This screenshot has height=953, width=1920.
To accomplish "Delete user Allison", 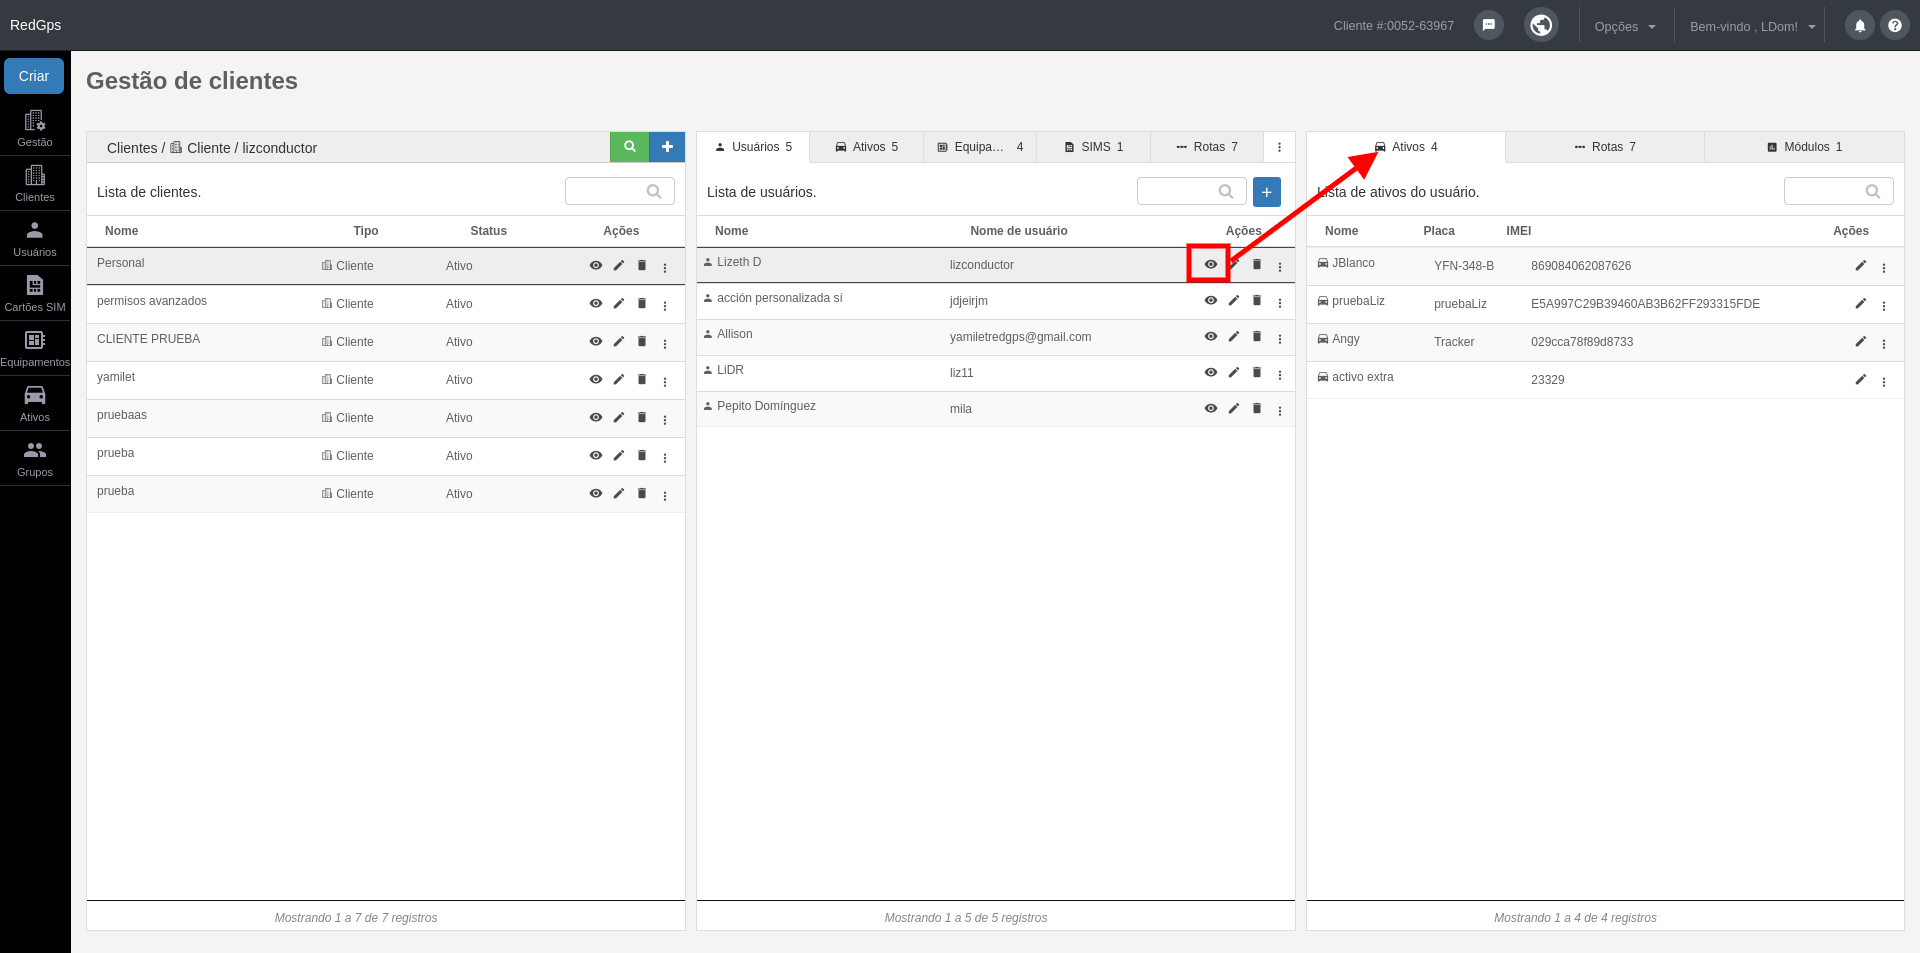I will click(x=1257, y=336).
